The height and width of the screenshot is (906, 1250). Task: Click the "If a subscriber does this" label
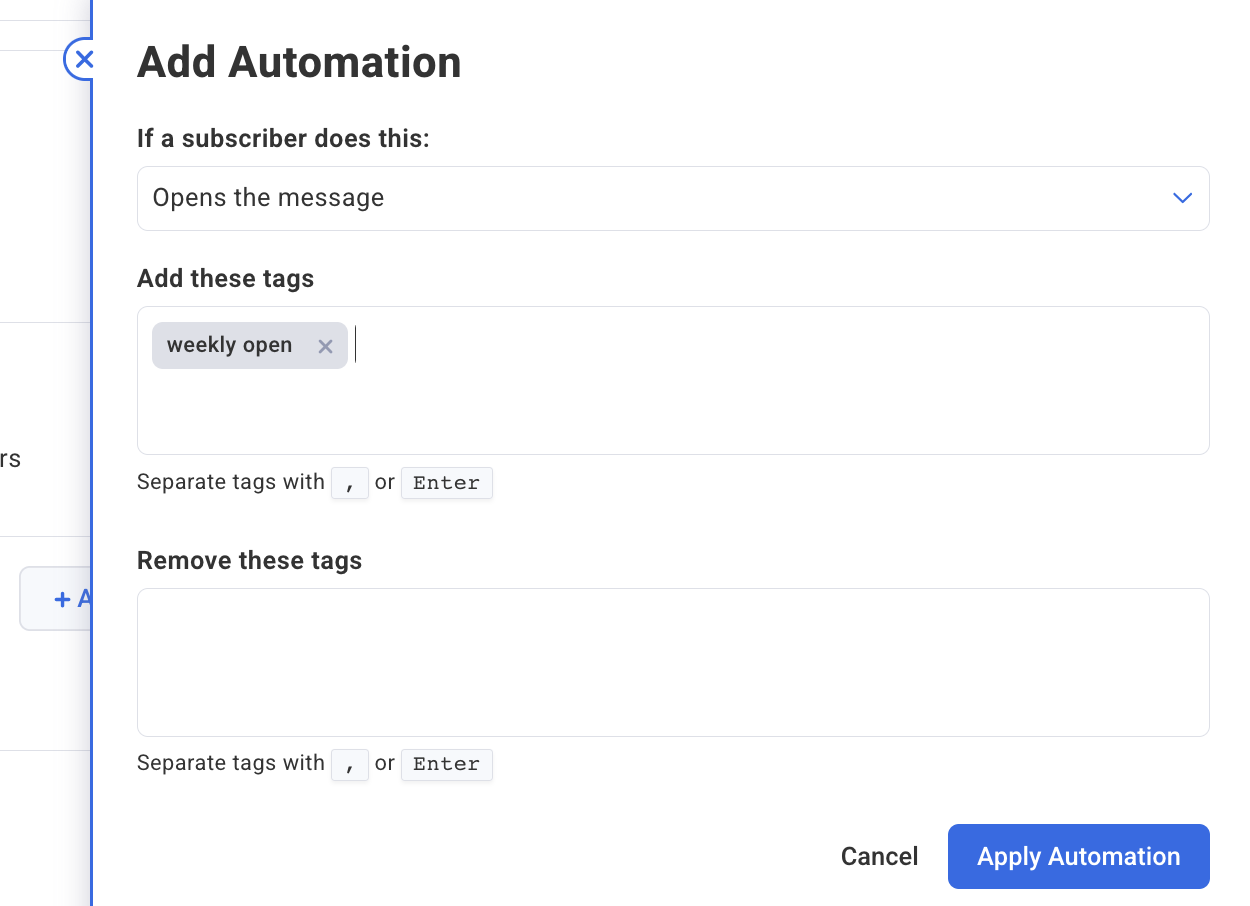point(283,138)
